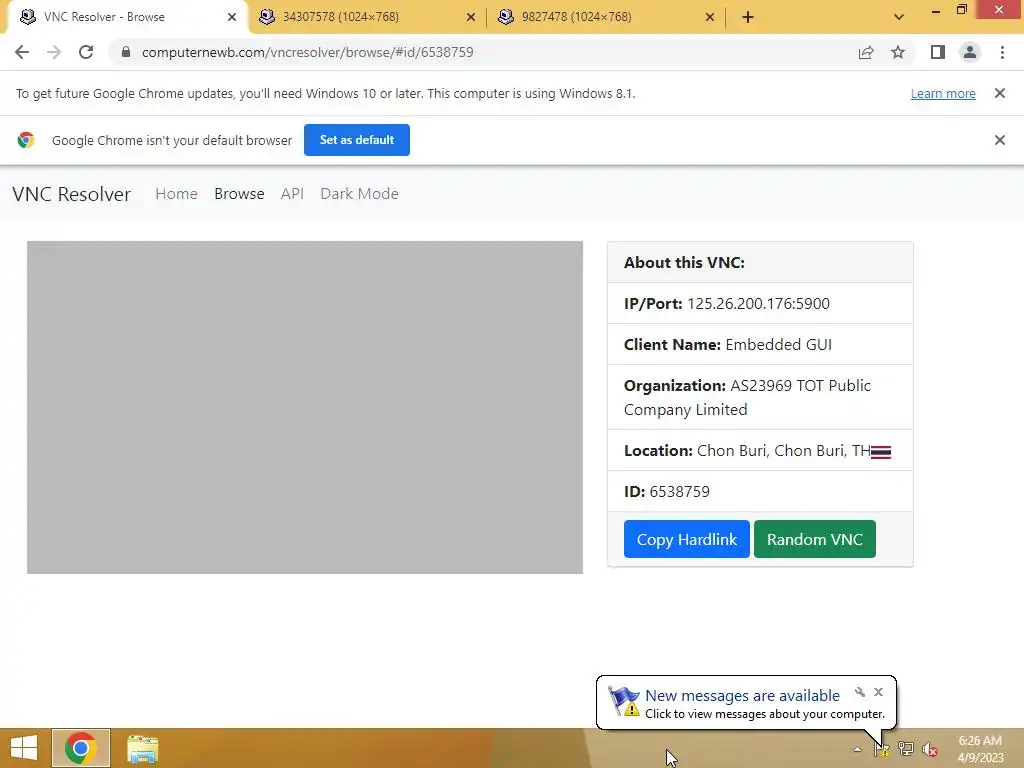
Task: Click the forward navigation arrow
Action: coord(54,52)
